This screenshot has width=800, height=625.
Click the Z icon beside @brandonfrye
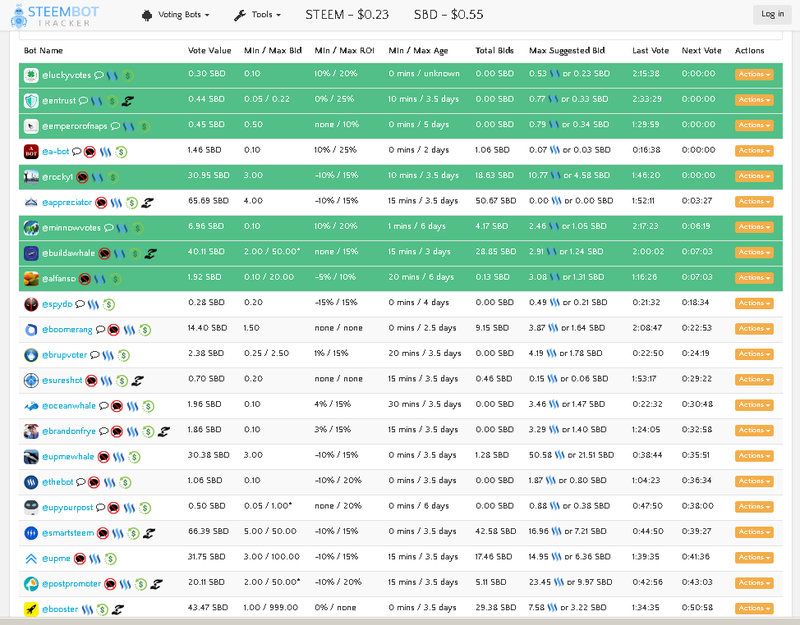(163, 432)
